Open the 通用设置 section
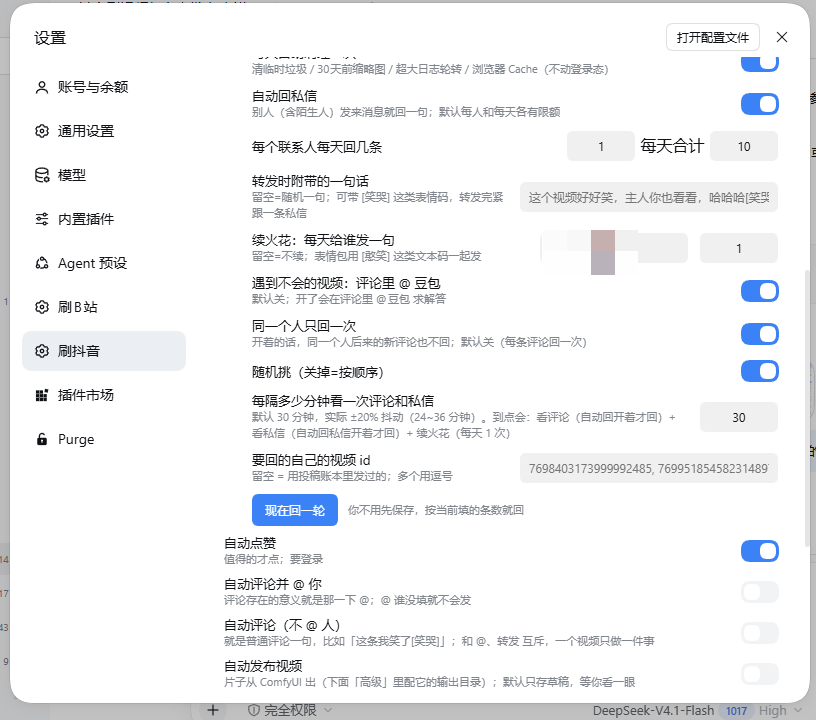 pyautogui.click(x=104, y=131)
